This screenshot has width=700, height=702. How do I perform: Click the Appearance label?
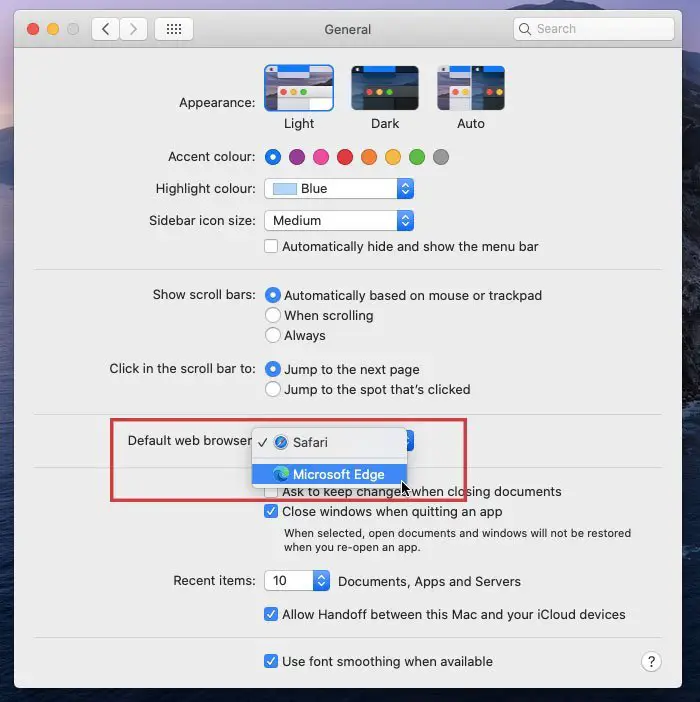point(217,103)
